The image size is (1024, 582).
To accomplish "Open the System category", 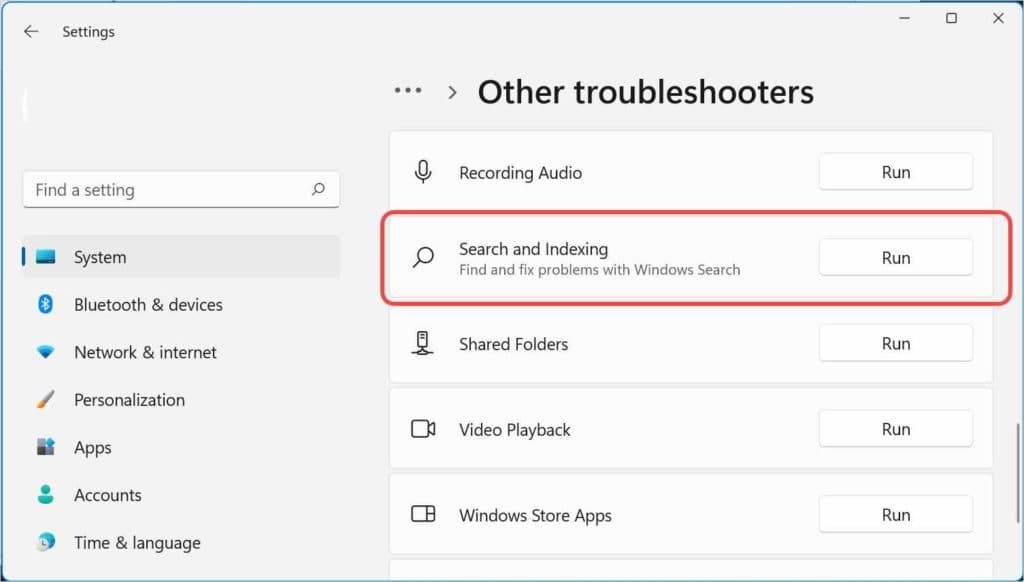I will pyautogui.click(x=182, y=257).
